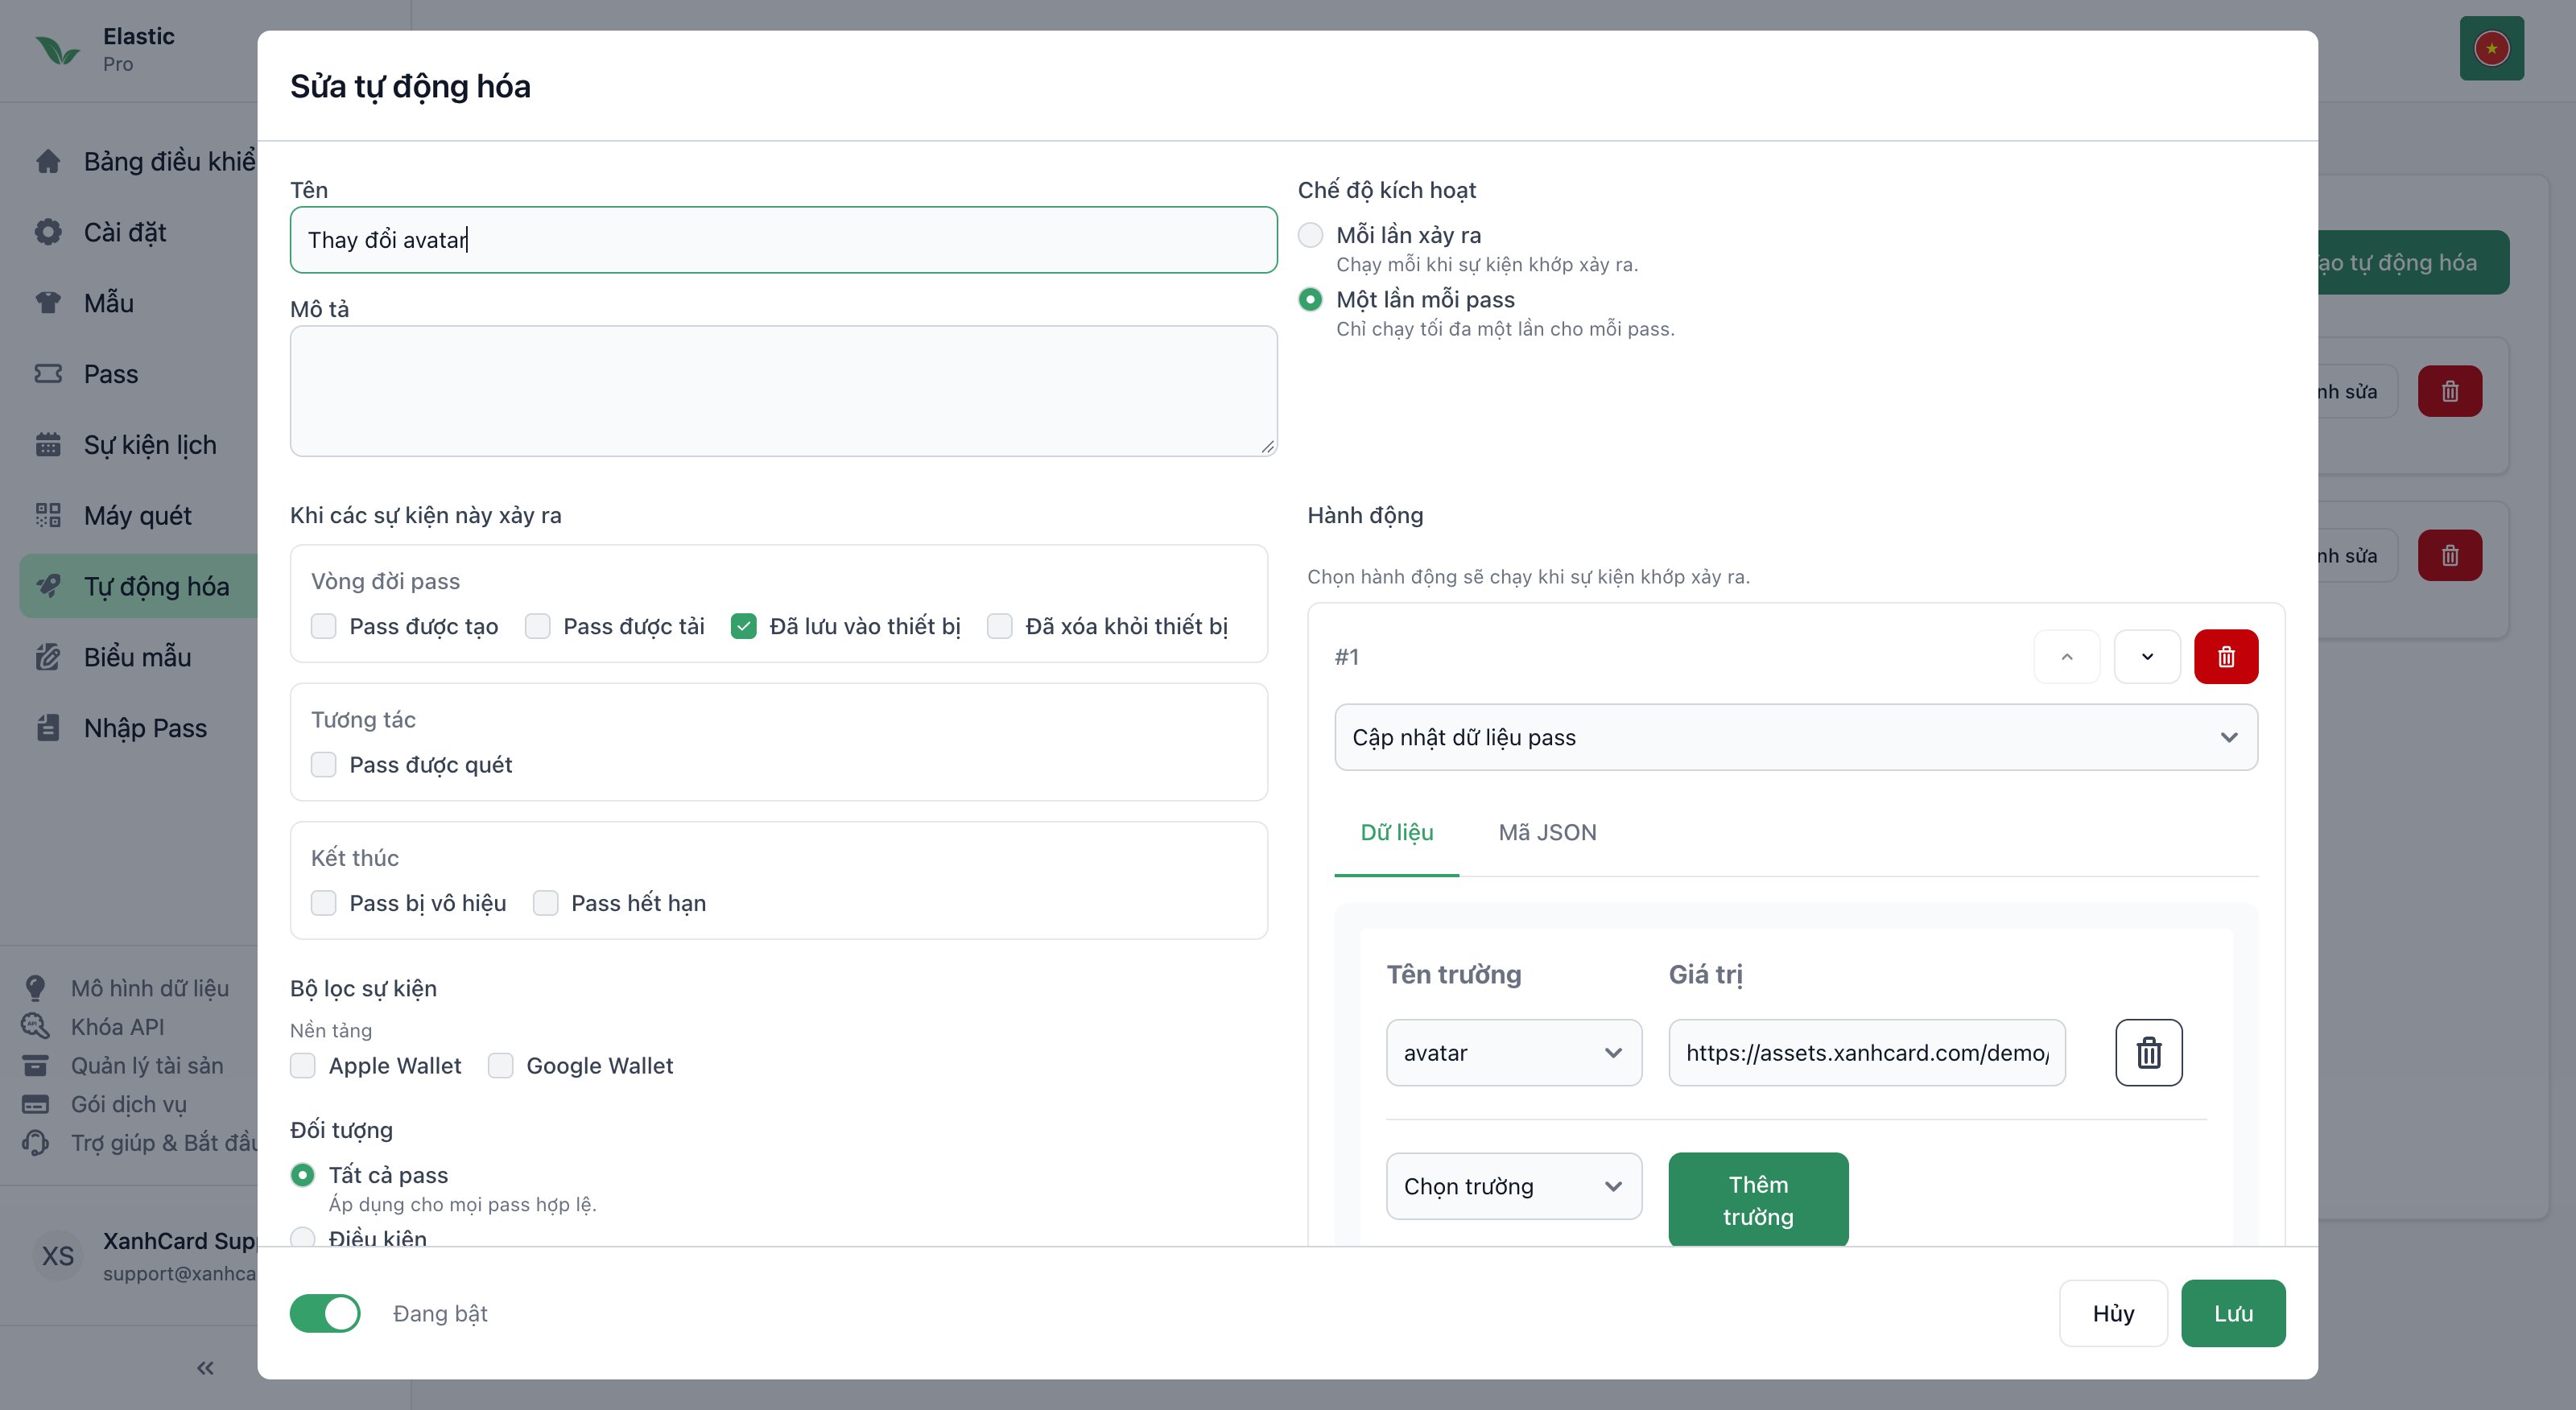Image resolution: width=2576 pixels, height=1410 pixels.
Task: Open the avatar field name dropdown
Action: click(1514, 1053)
